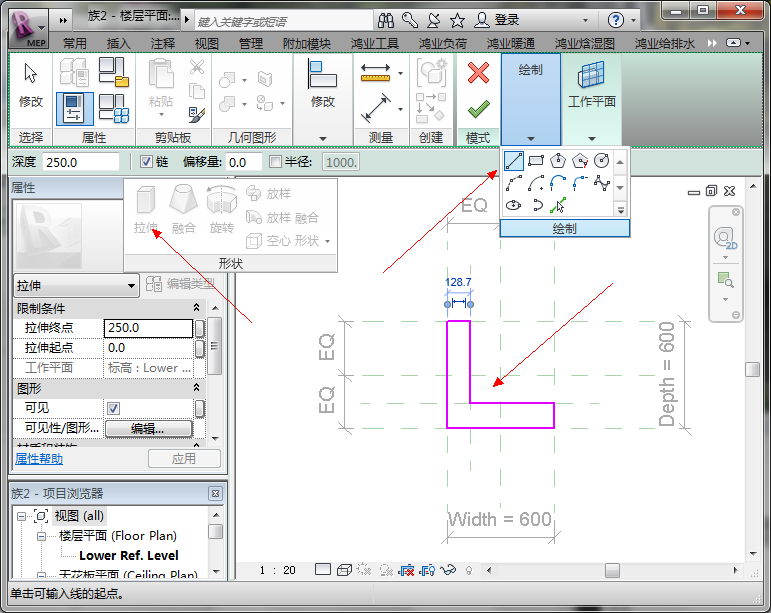Open Family Category and Parameters icon
Image resolution: width=771 pixels, height=613 pixels.
pyautogui.click(x=114, y=72)
